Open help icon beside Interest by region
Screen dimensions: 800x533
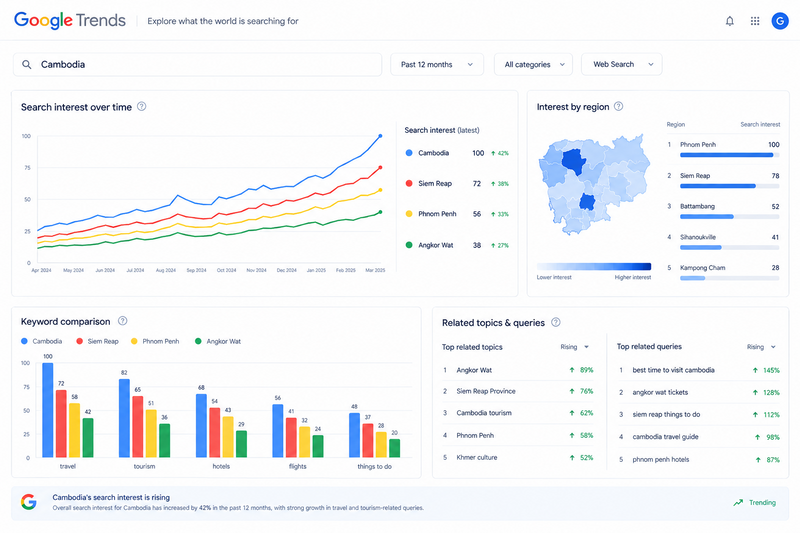(x=618, y=106)
